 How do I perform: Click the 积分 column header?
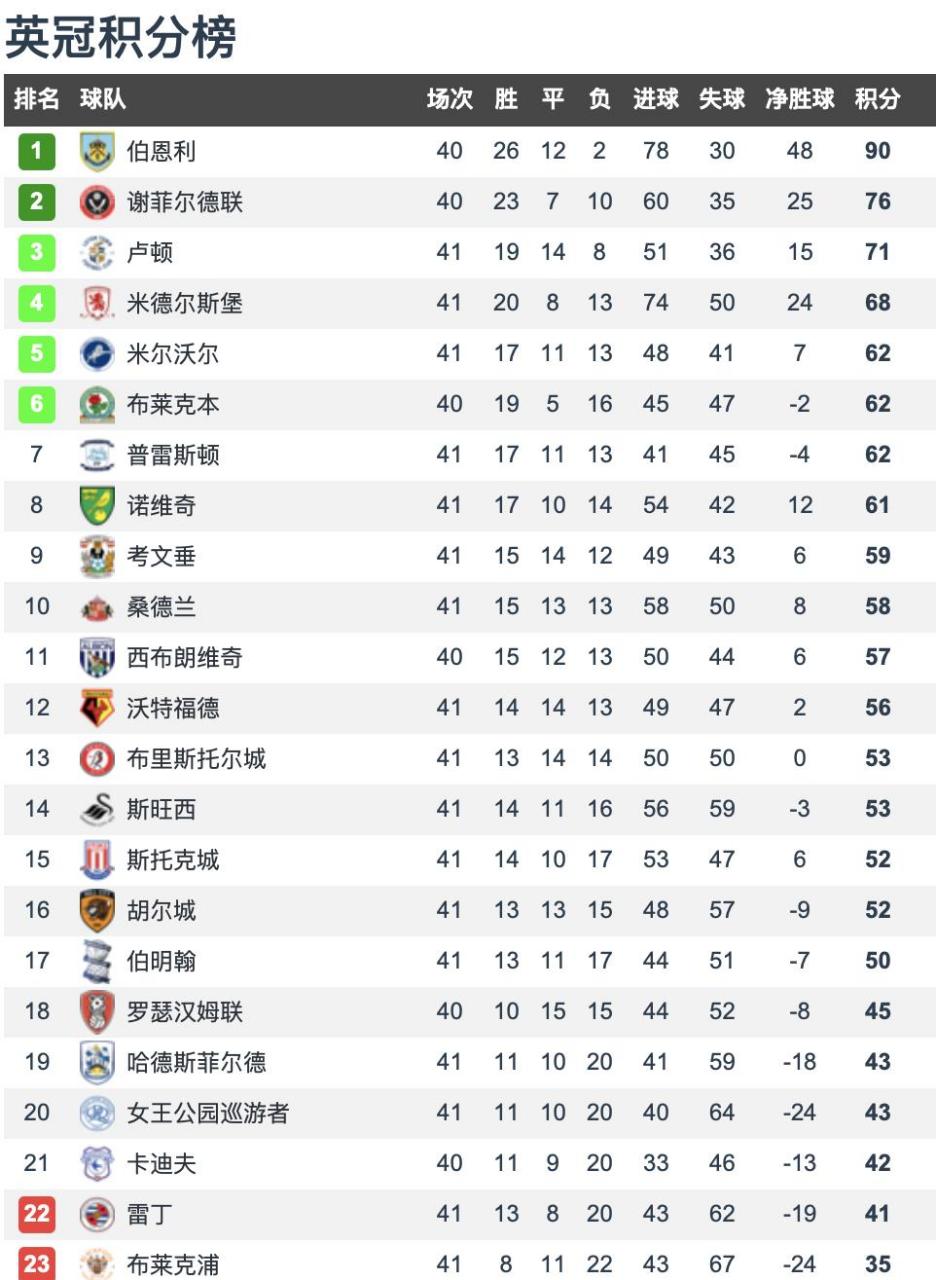pyautogui.click(x=877, y=100)
